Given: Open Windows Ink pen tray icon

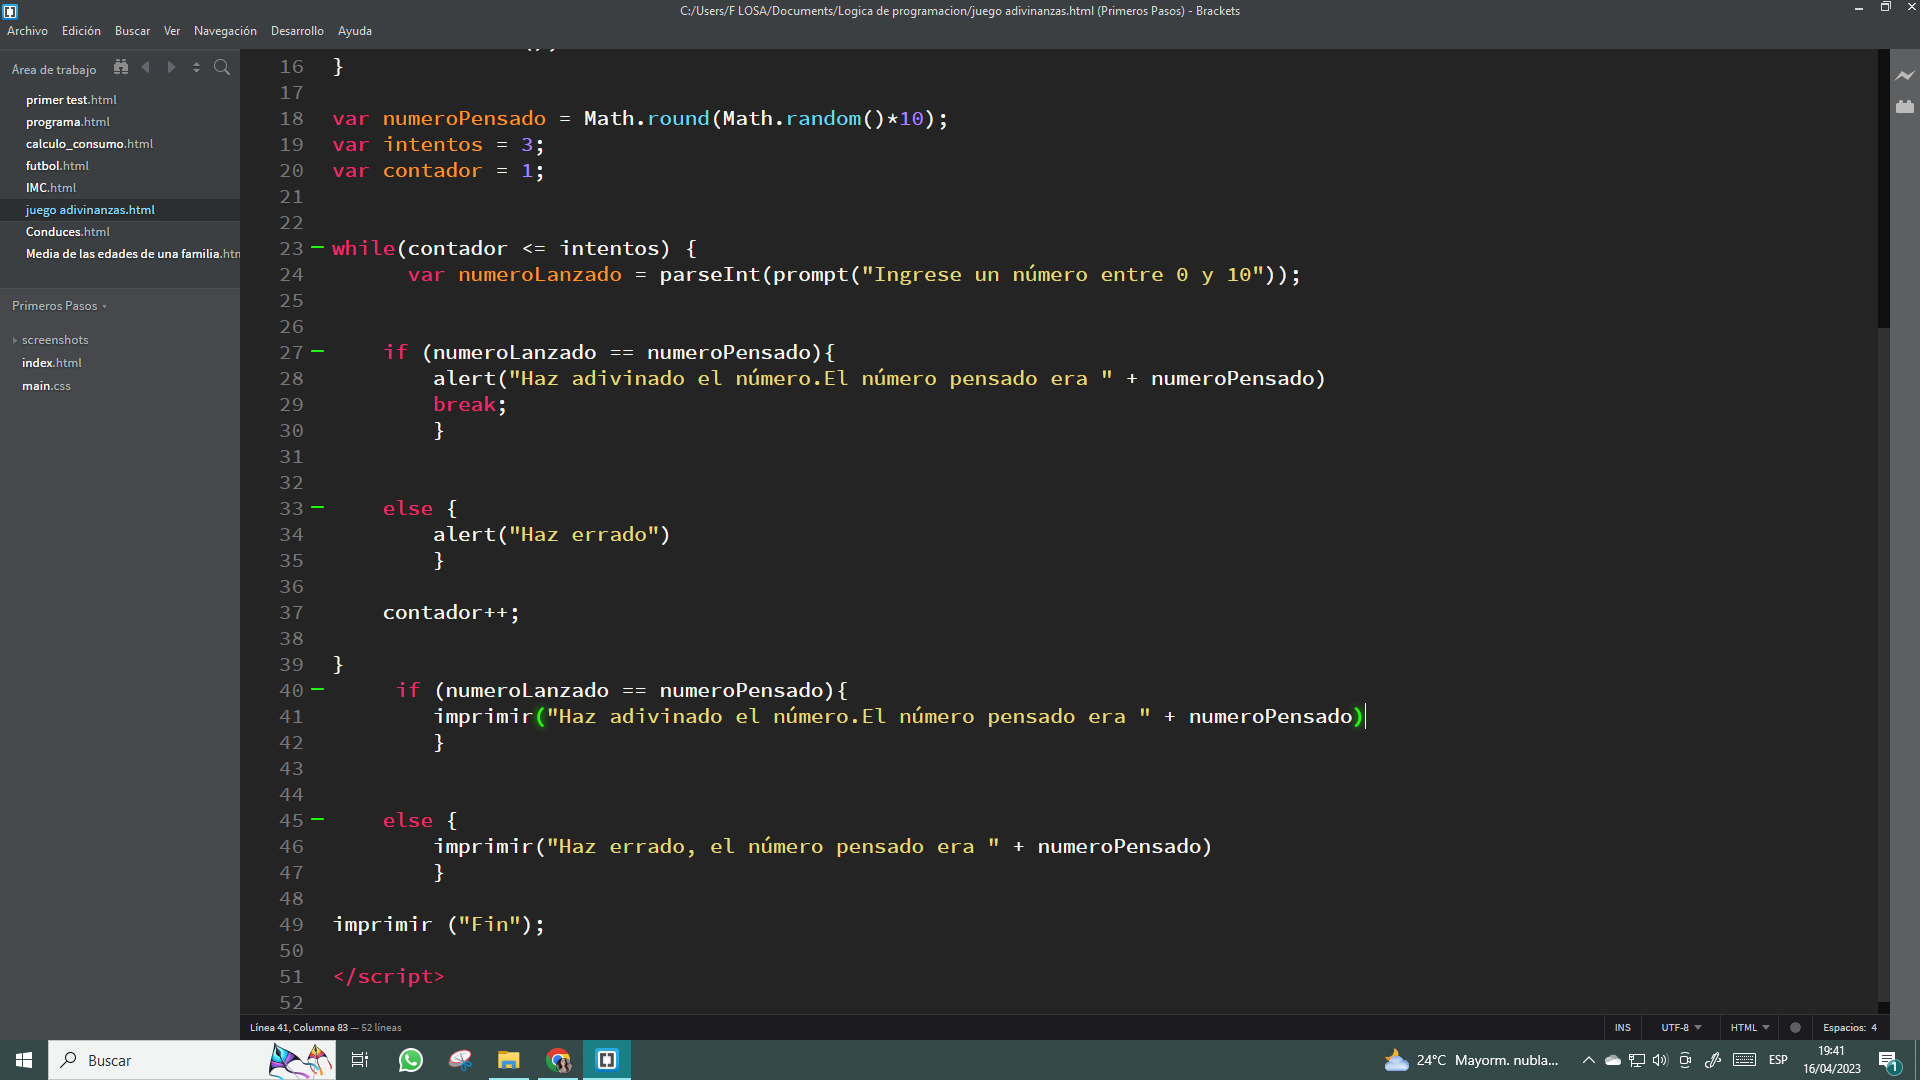Looking at the screenshot, I should click(1713, 1060).
